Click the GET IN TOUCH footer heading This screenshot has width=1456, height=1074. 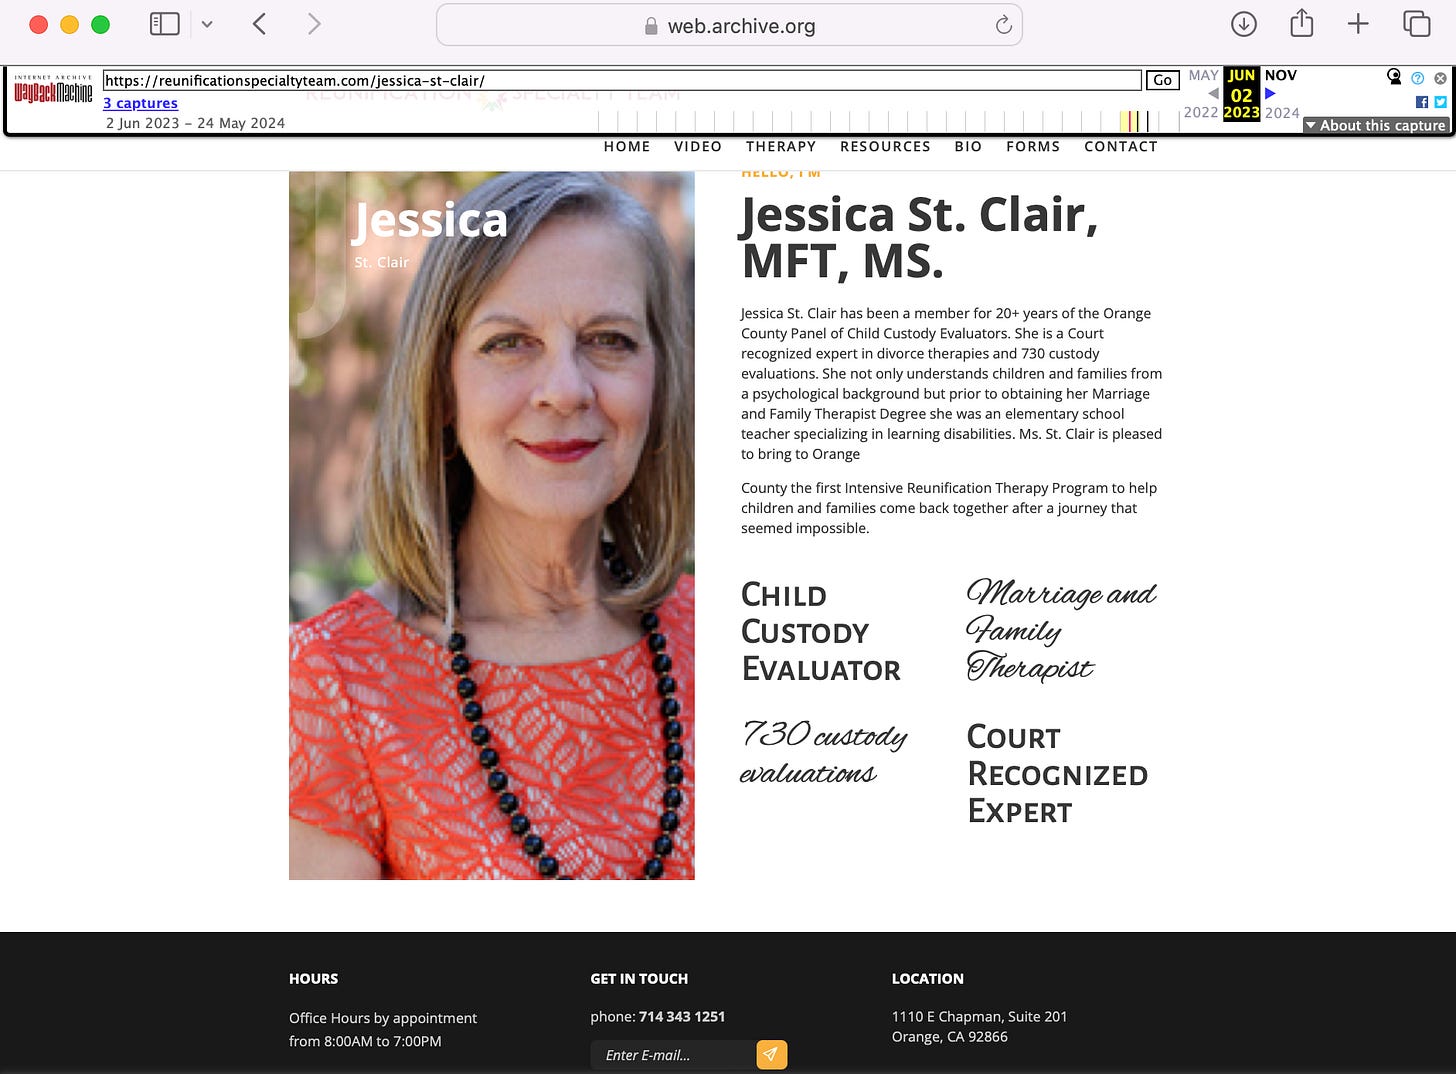639,979
